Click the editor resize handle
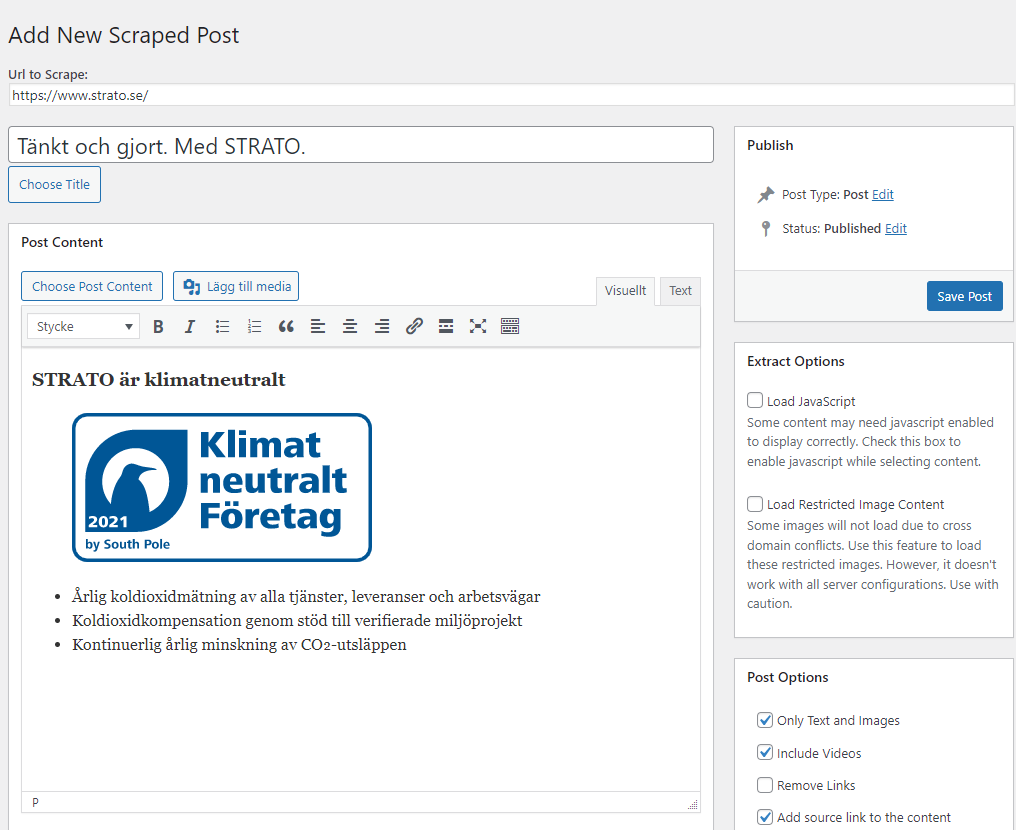This screenshot has width=1016, height=830. click(693, 804)
